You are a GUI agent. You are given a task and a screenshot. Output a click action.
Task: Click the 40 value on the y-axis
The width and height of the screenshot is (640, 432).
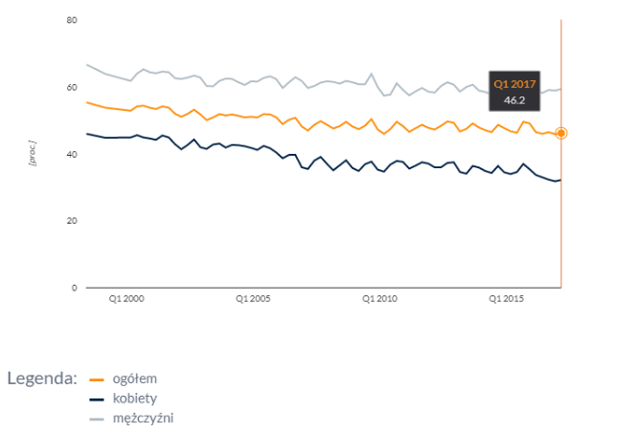(x=71, y=154)
